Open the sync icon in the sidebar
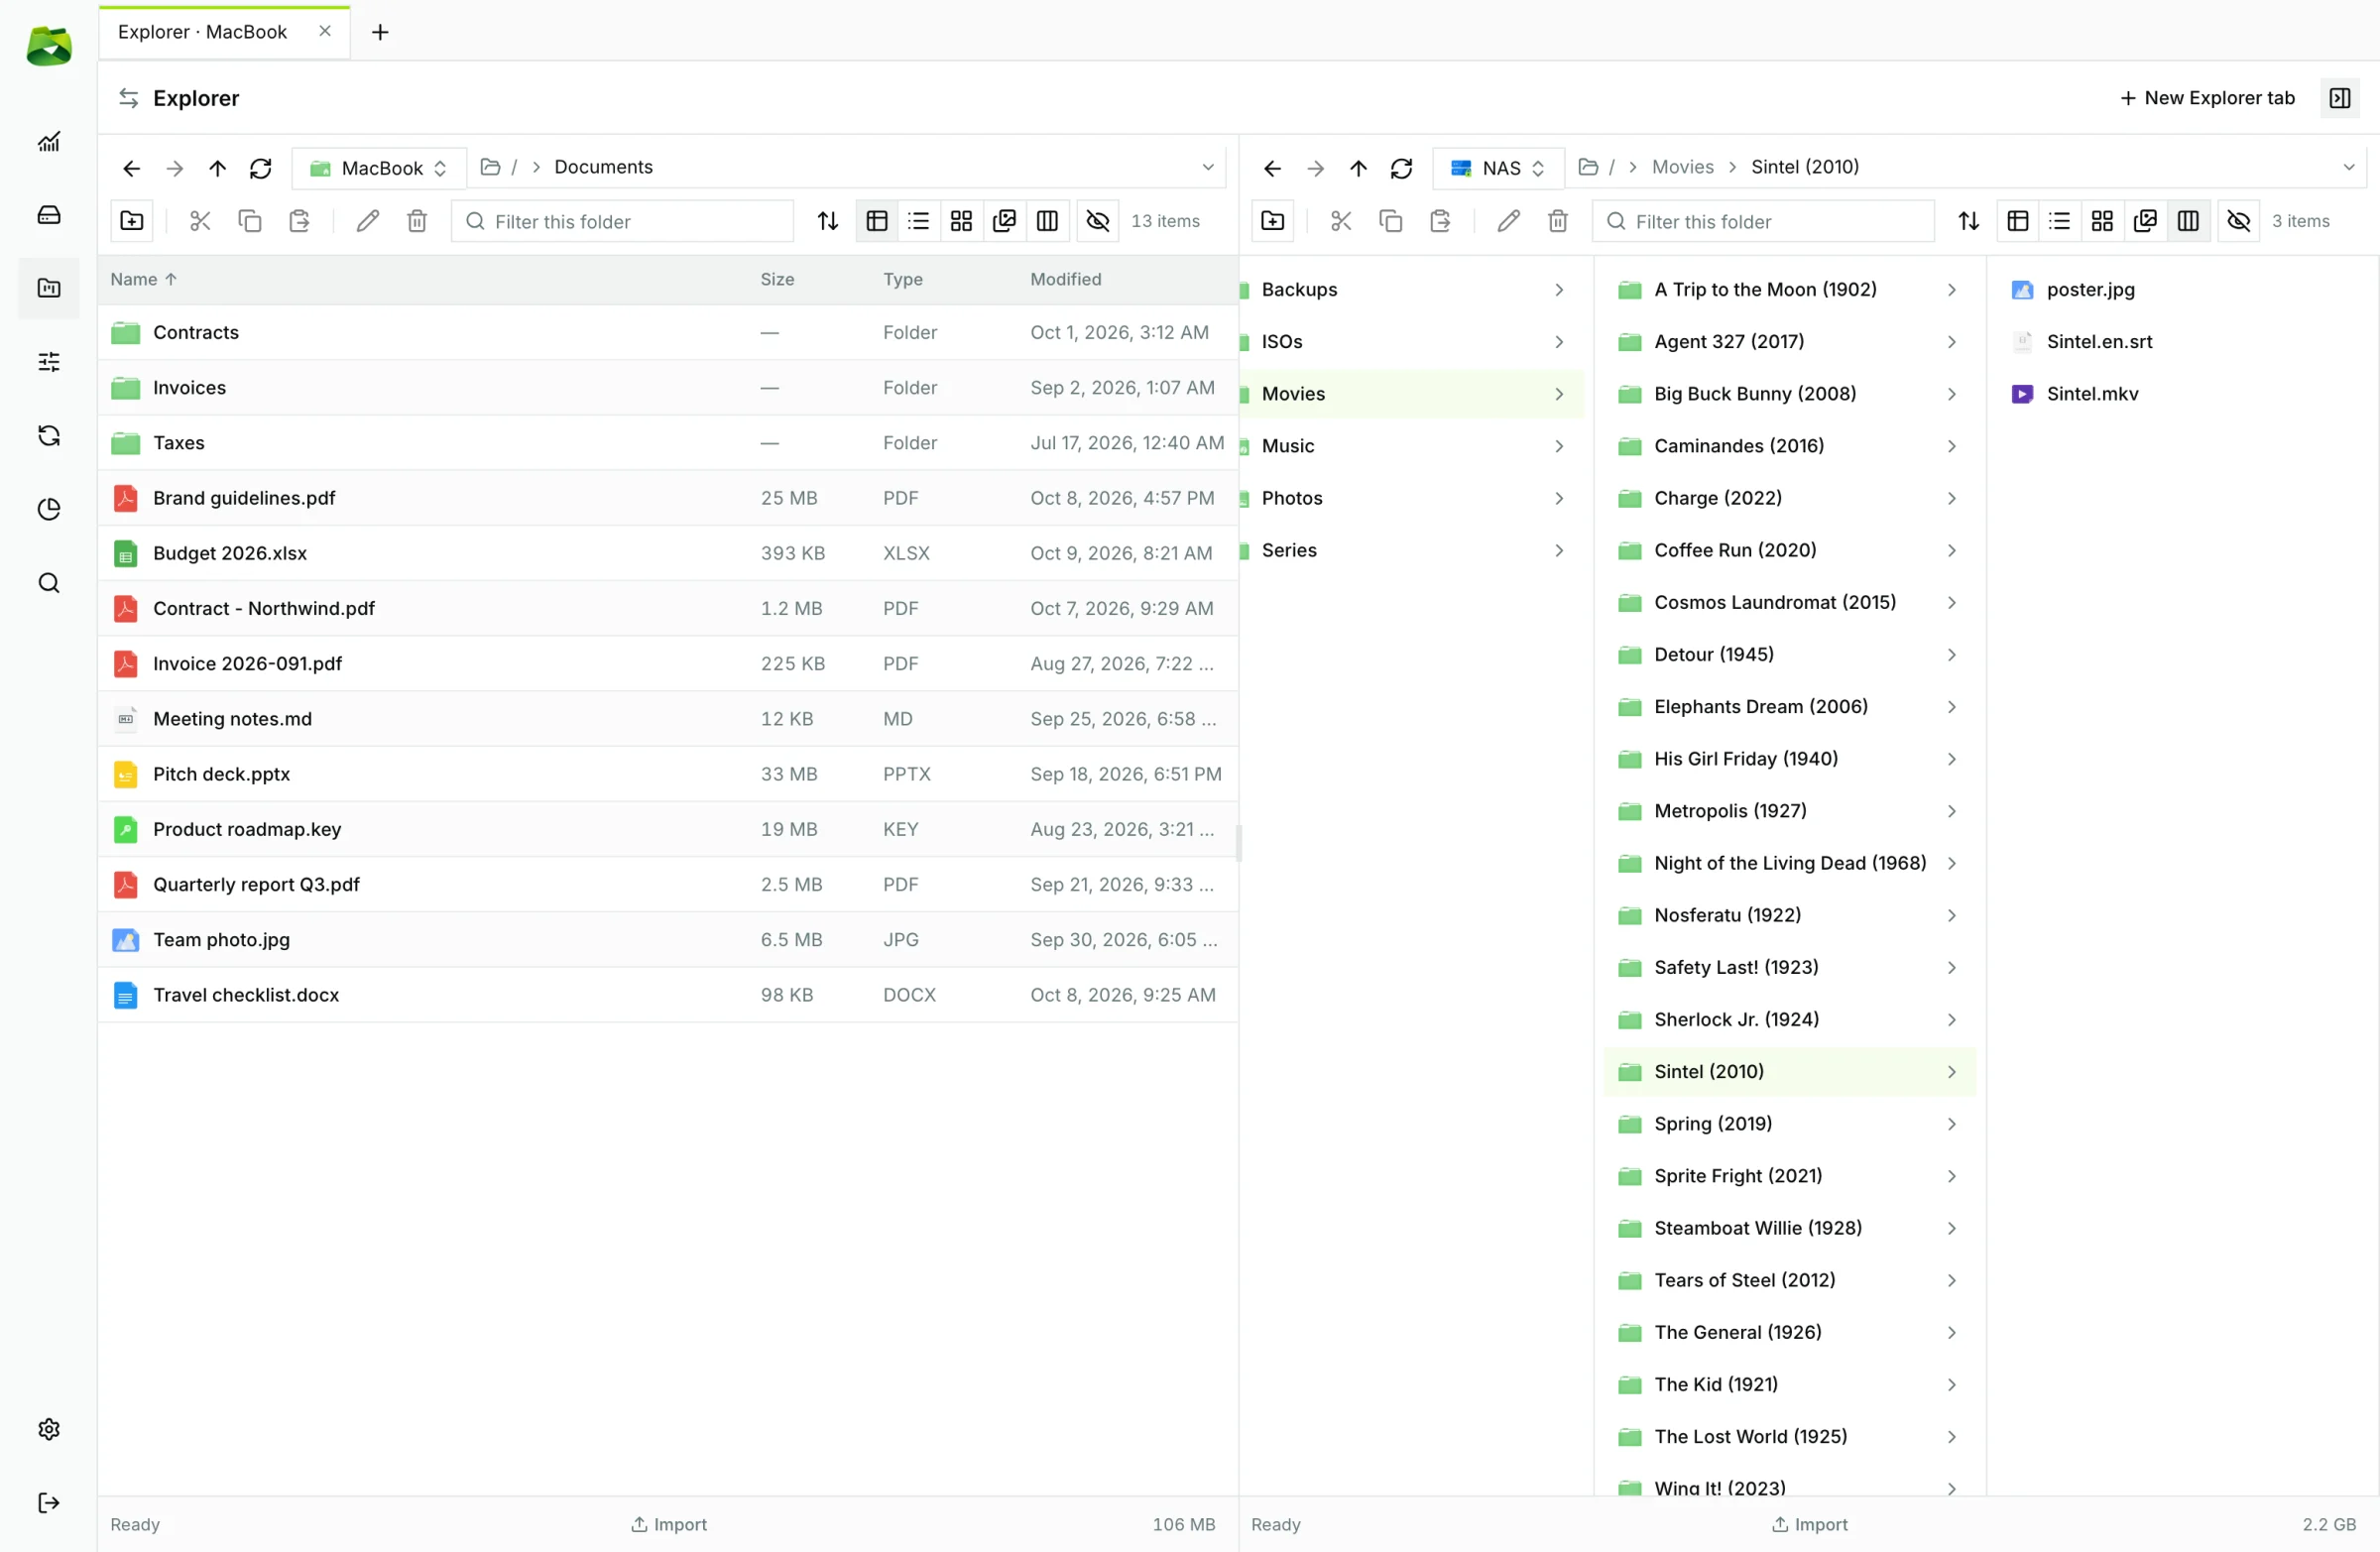The image size is (2380, 1552). [x=48, y=435]
